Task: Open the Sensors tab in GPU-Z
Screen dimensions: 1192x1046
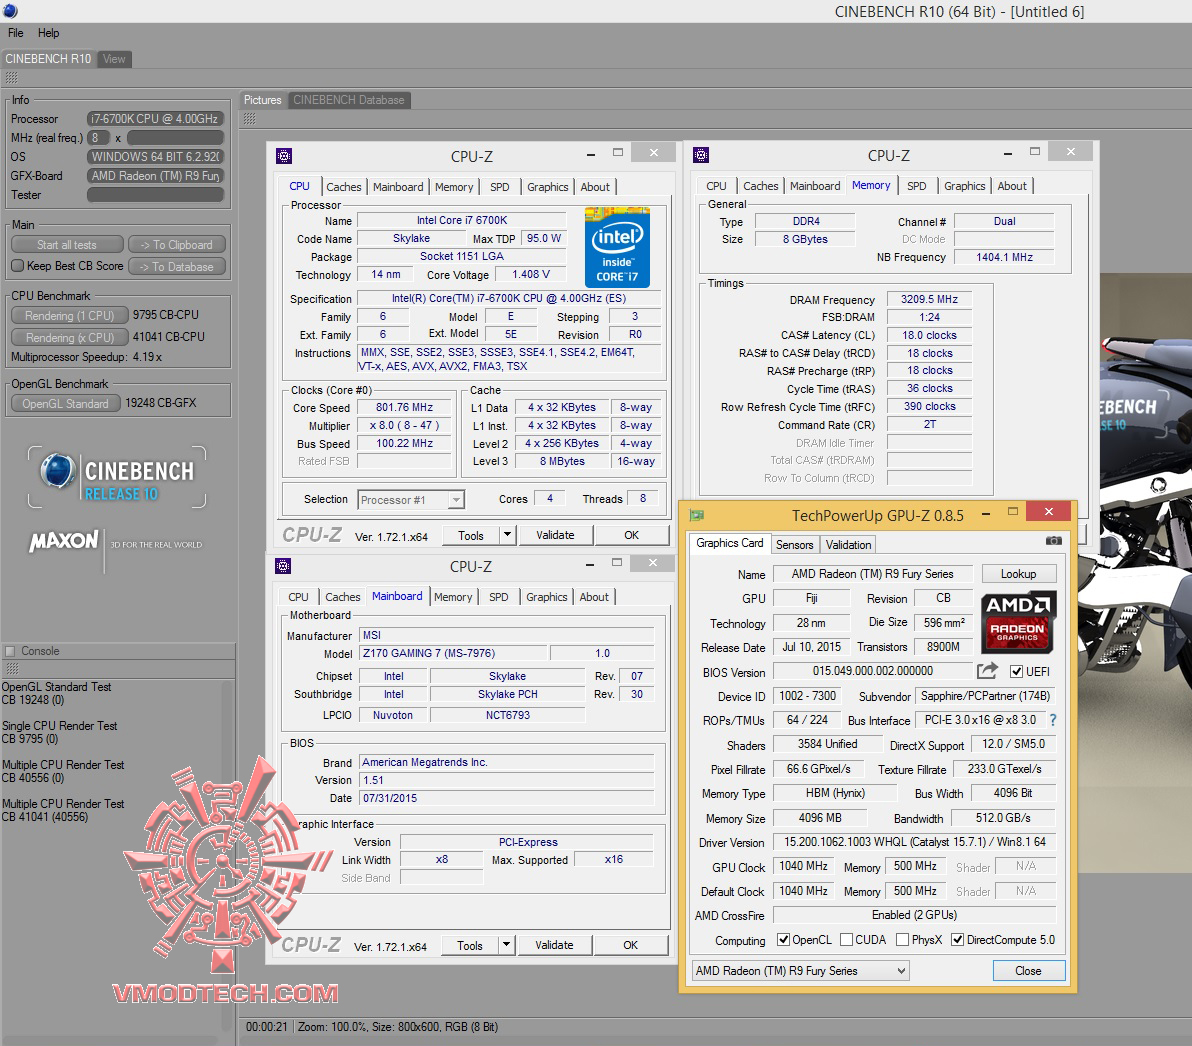Action: (794, 545)
